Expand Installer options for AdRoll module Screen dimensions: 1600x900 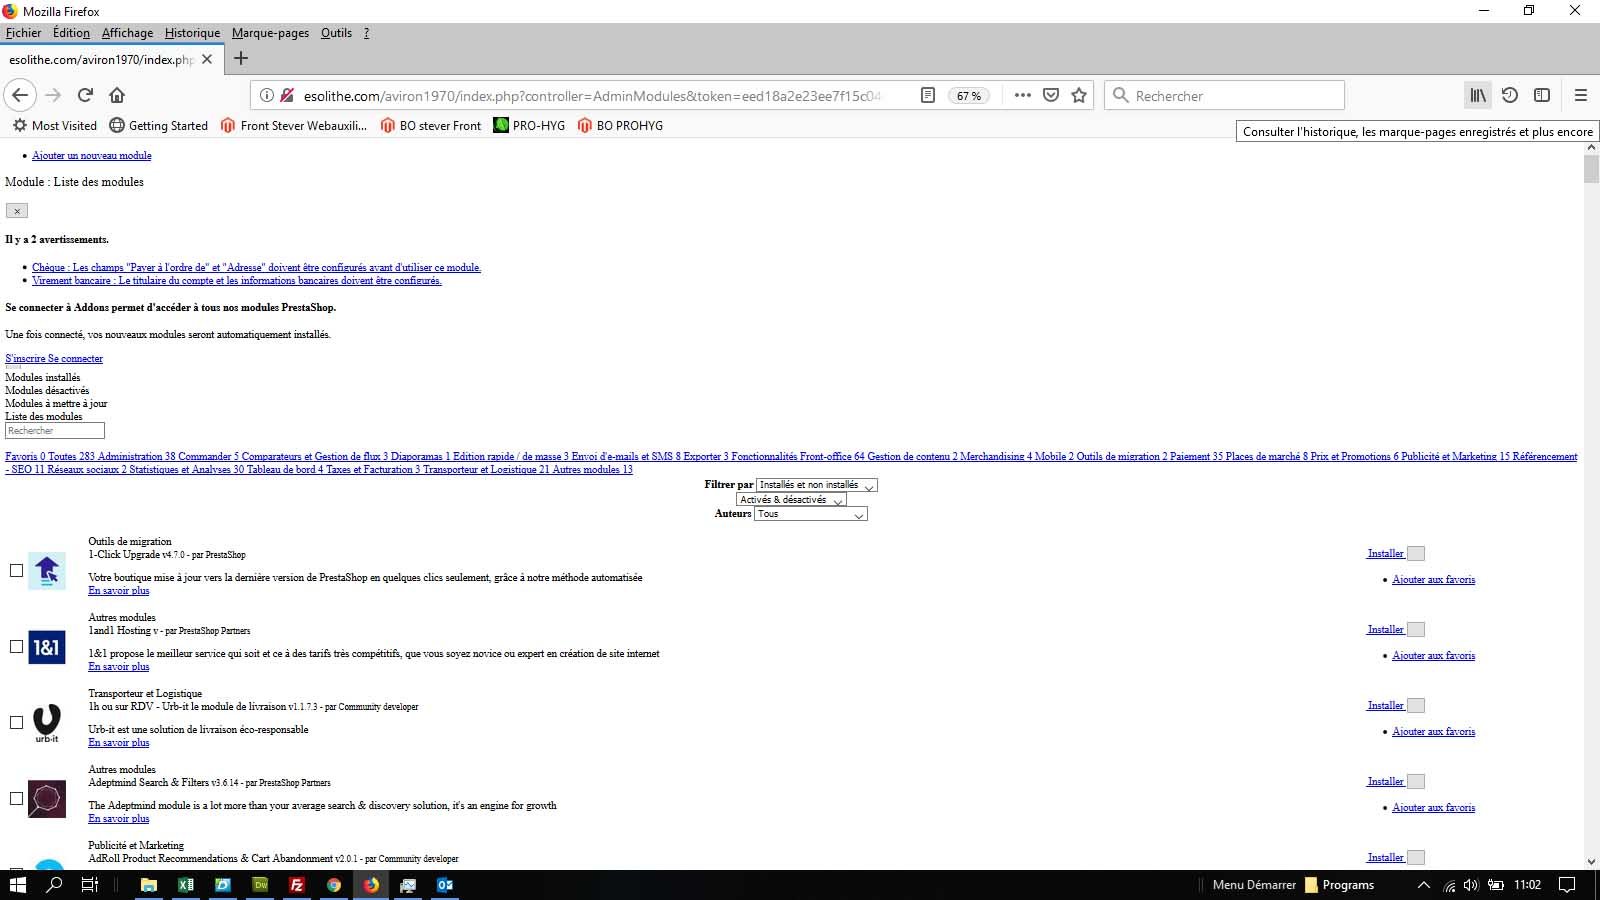coord(1416,858)
